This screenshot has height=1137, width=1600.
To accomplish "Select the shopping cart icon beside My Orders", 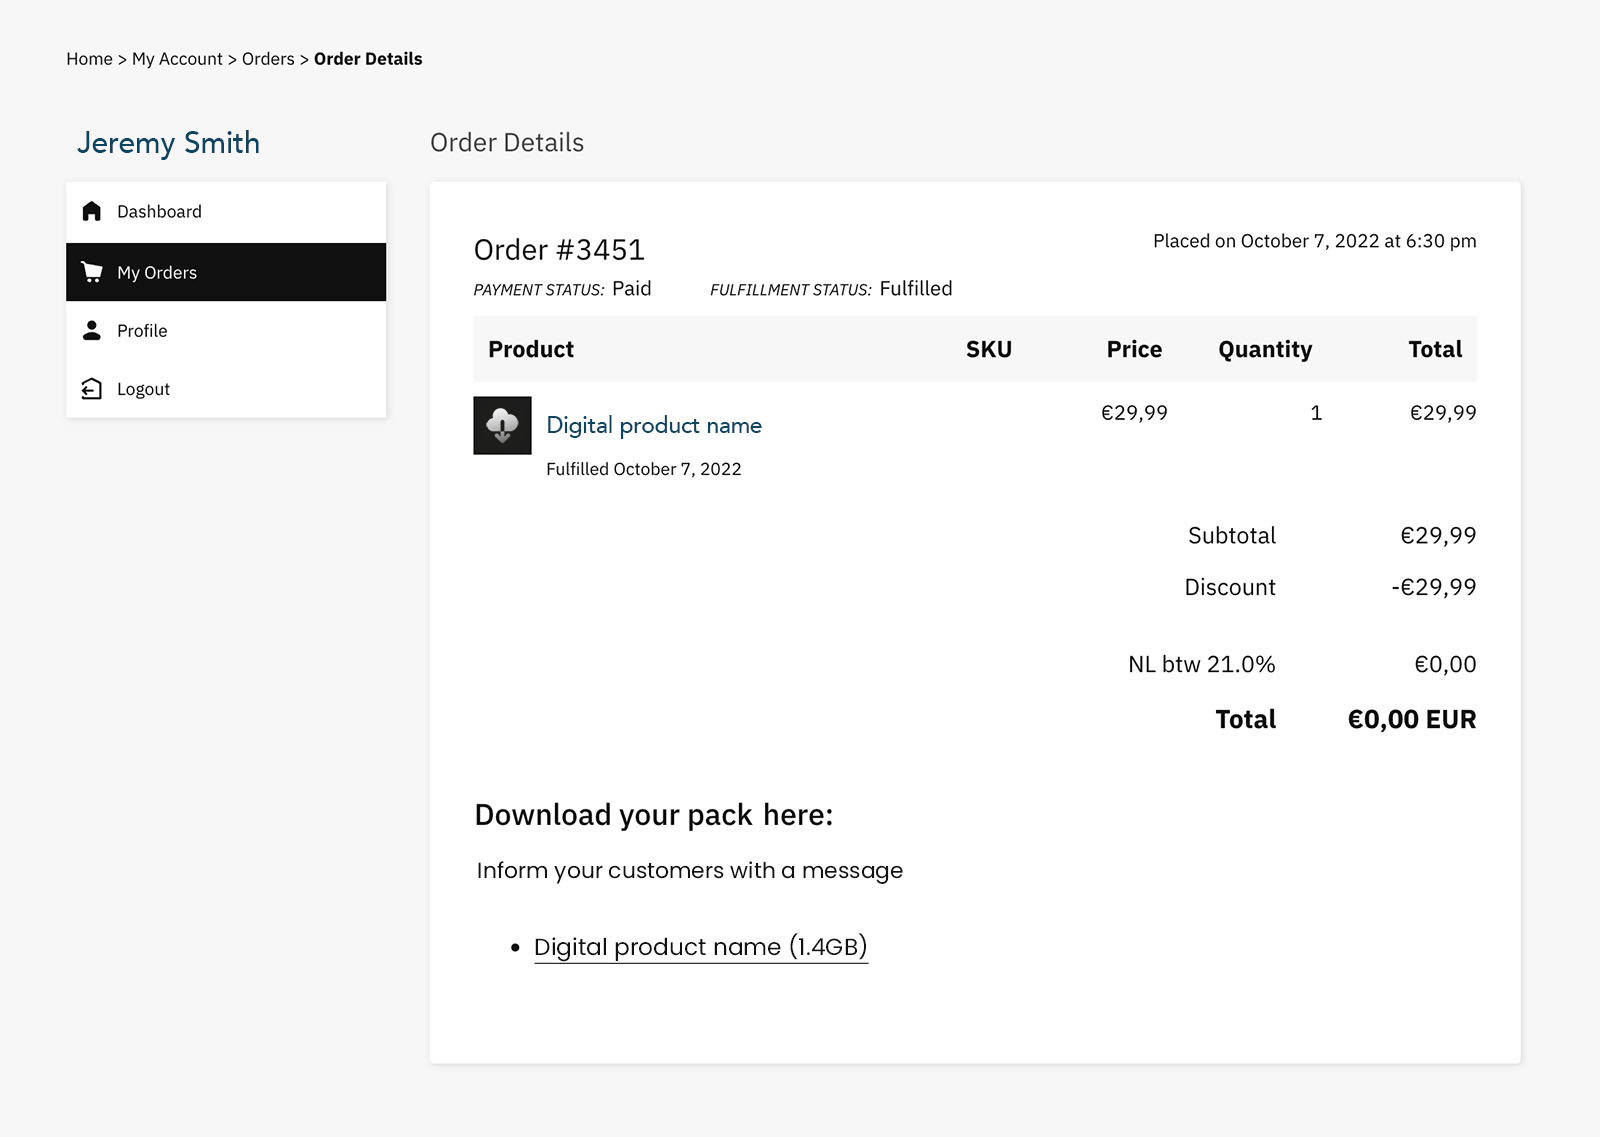I will click(x=91, y=272).
